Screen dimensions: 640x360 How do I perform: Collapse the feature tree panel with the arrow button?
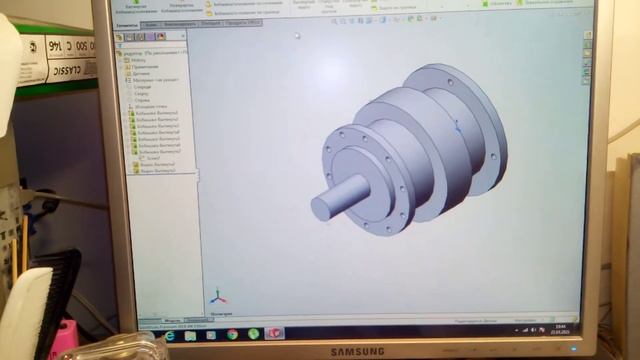(182, 36)
